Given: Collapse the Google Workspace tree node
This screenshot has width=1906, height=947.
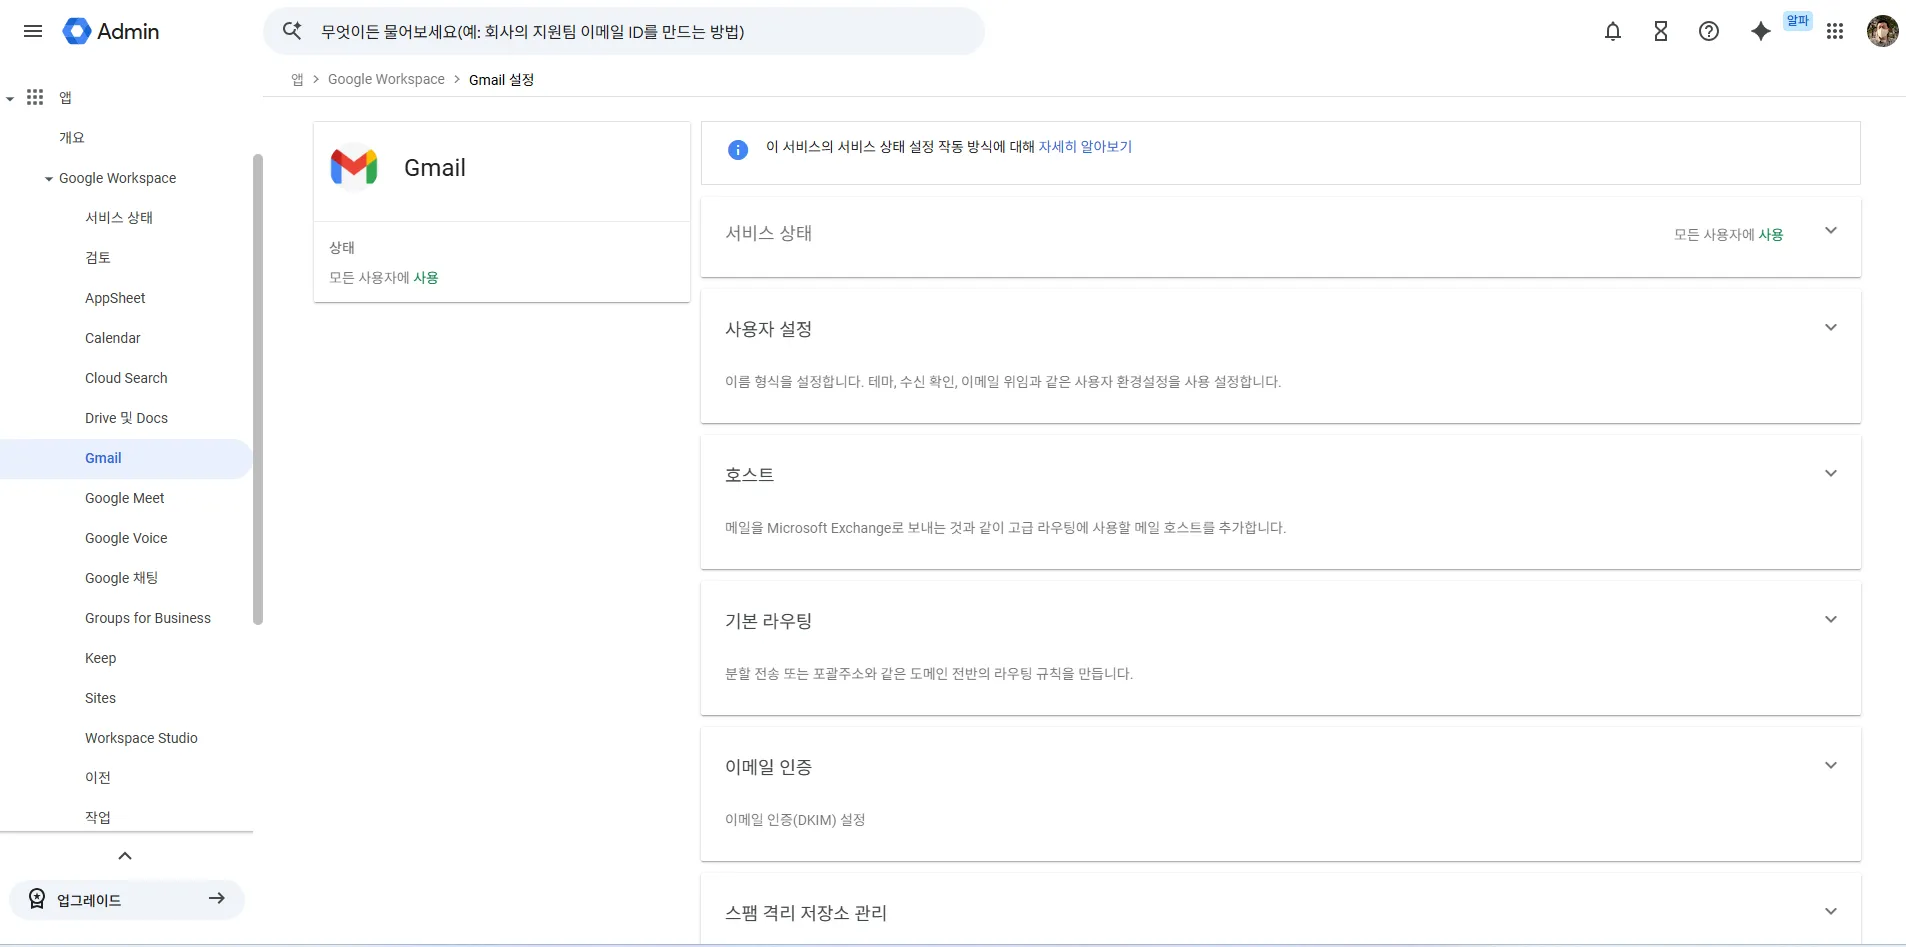Looking at the screenshot, I should coord(48,179).
